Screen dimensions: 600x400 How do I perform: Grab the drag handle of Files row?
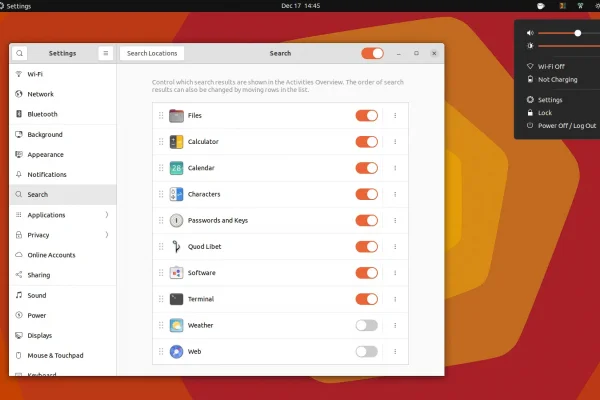click(x=161, y=115)
